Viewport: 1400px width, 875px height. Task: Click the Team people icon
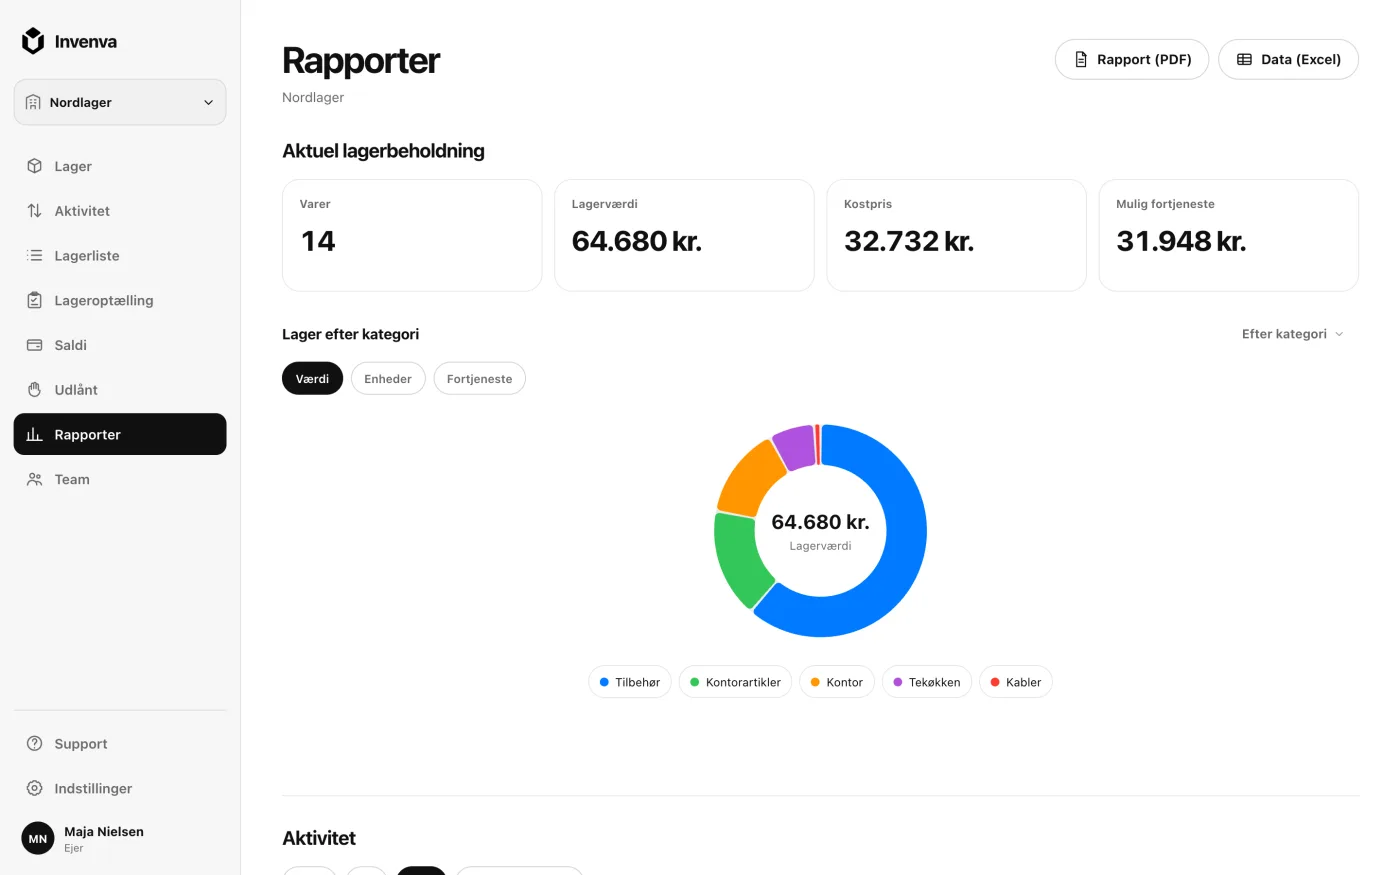[34, 479]
